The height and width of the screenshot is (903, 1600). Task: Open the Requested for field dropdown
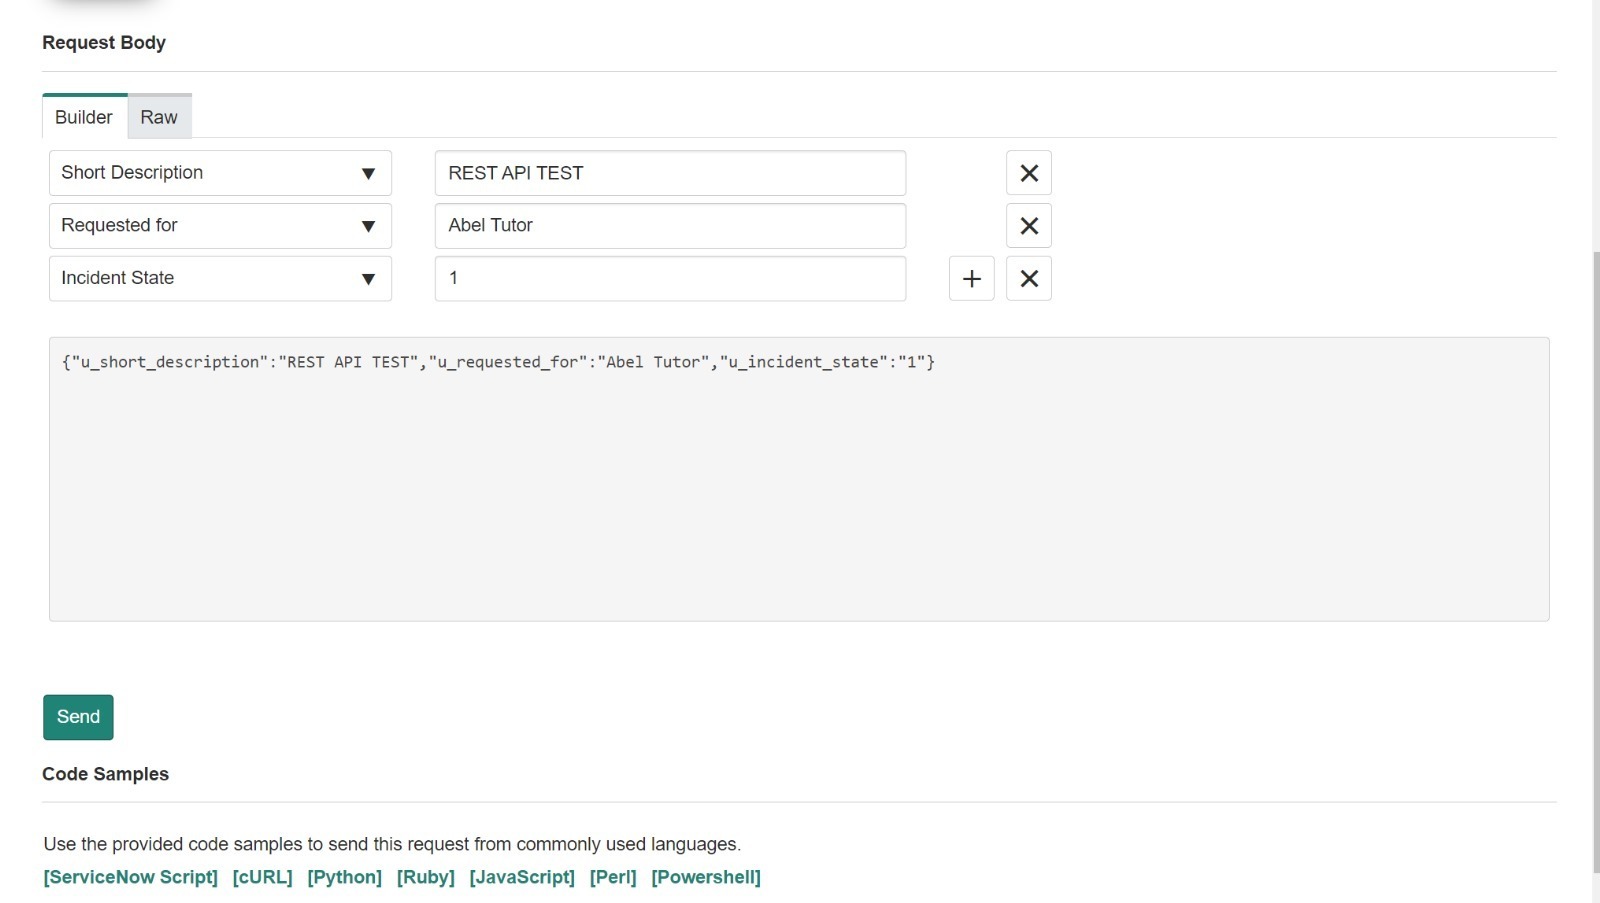(220, 226)
